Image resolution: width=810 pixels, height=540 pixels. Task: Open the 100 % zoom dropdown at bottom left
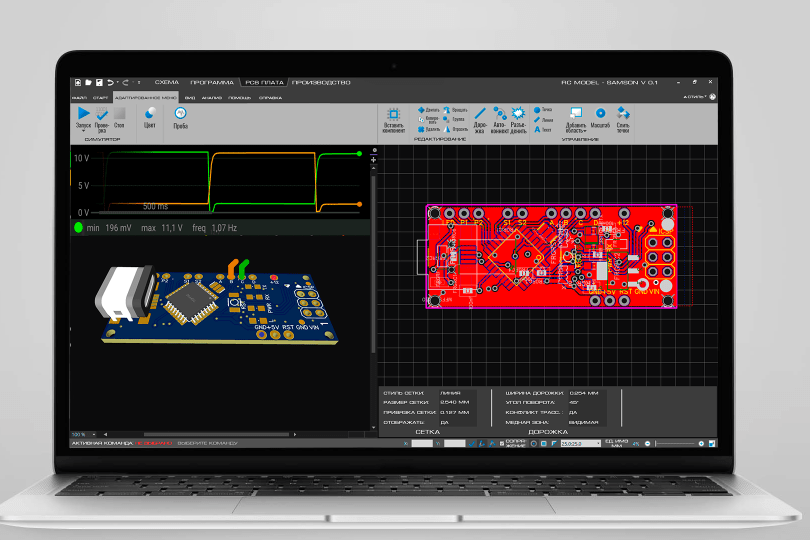84,435
